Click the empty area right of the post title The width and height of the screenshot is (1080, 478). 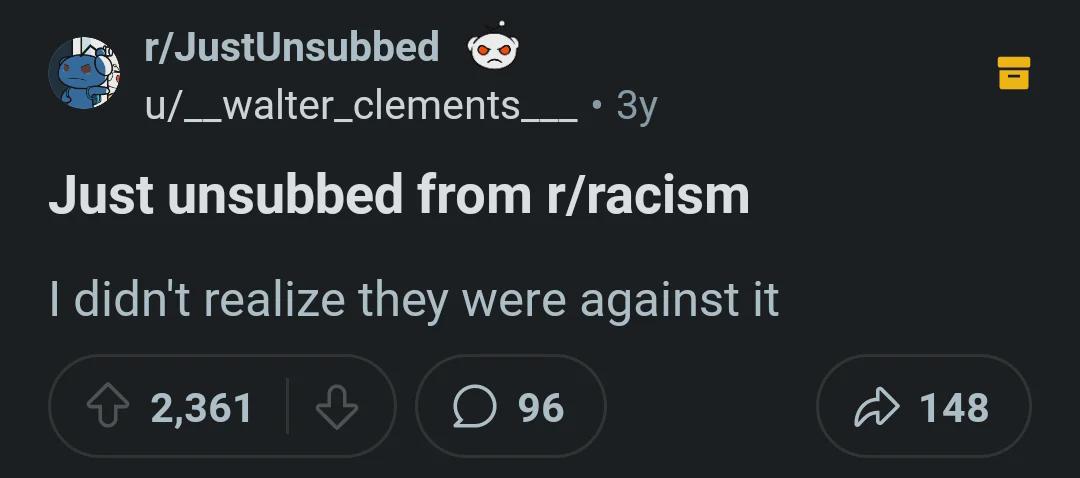pos(909,196)
